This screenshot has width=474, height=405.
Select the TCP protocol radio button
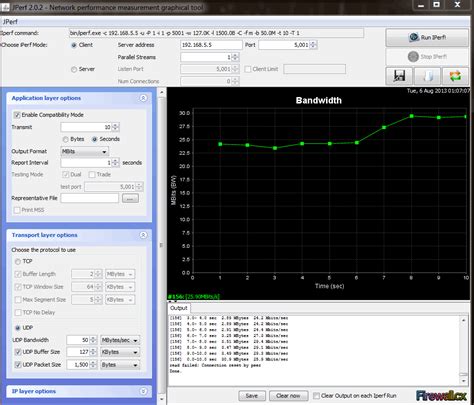(18, 262)
